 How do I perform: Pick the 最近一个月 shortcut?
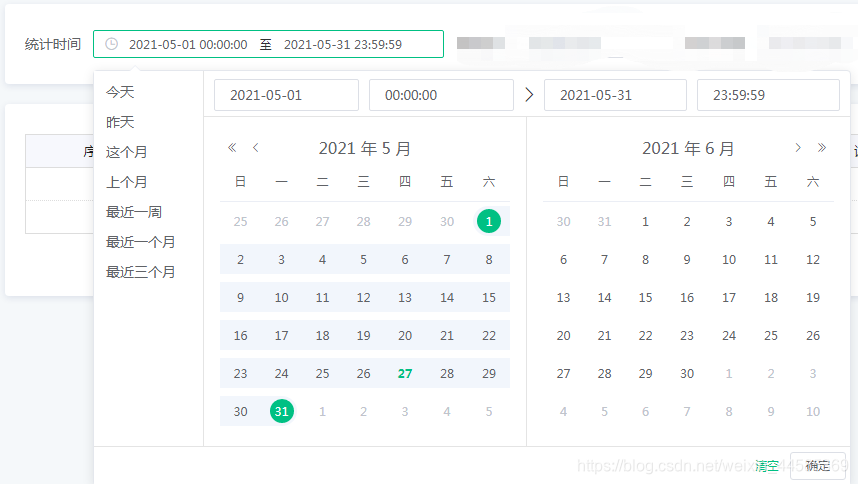point(140,242)
